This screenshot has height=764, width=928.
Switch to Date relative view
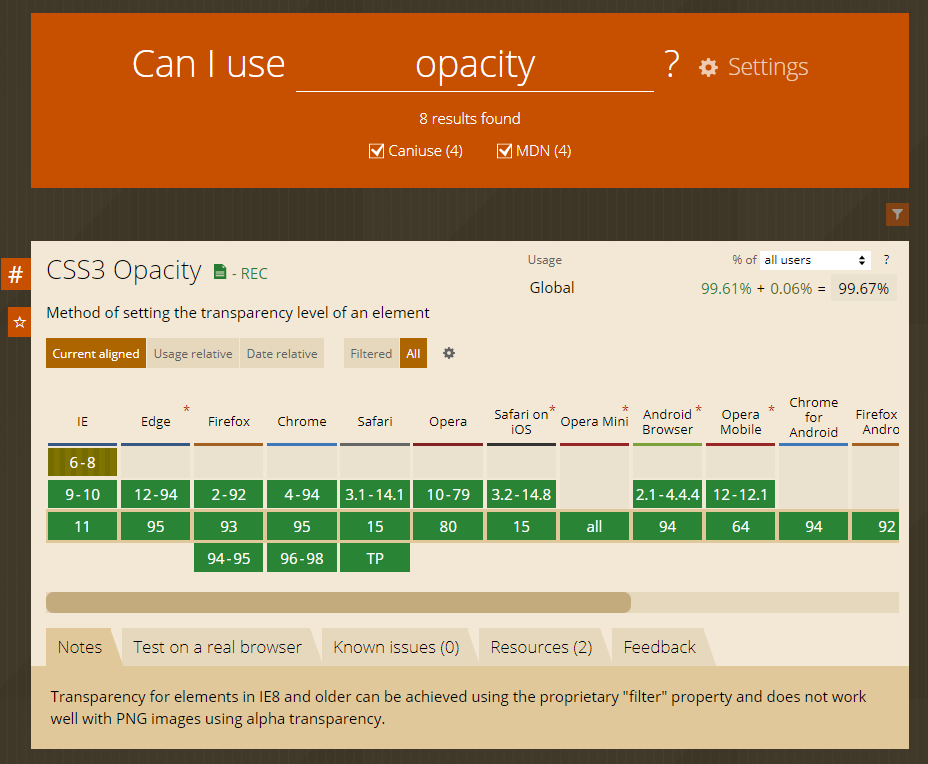(282, 353)
